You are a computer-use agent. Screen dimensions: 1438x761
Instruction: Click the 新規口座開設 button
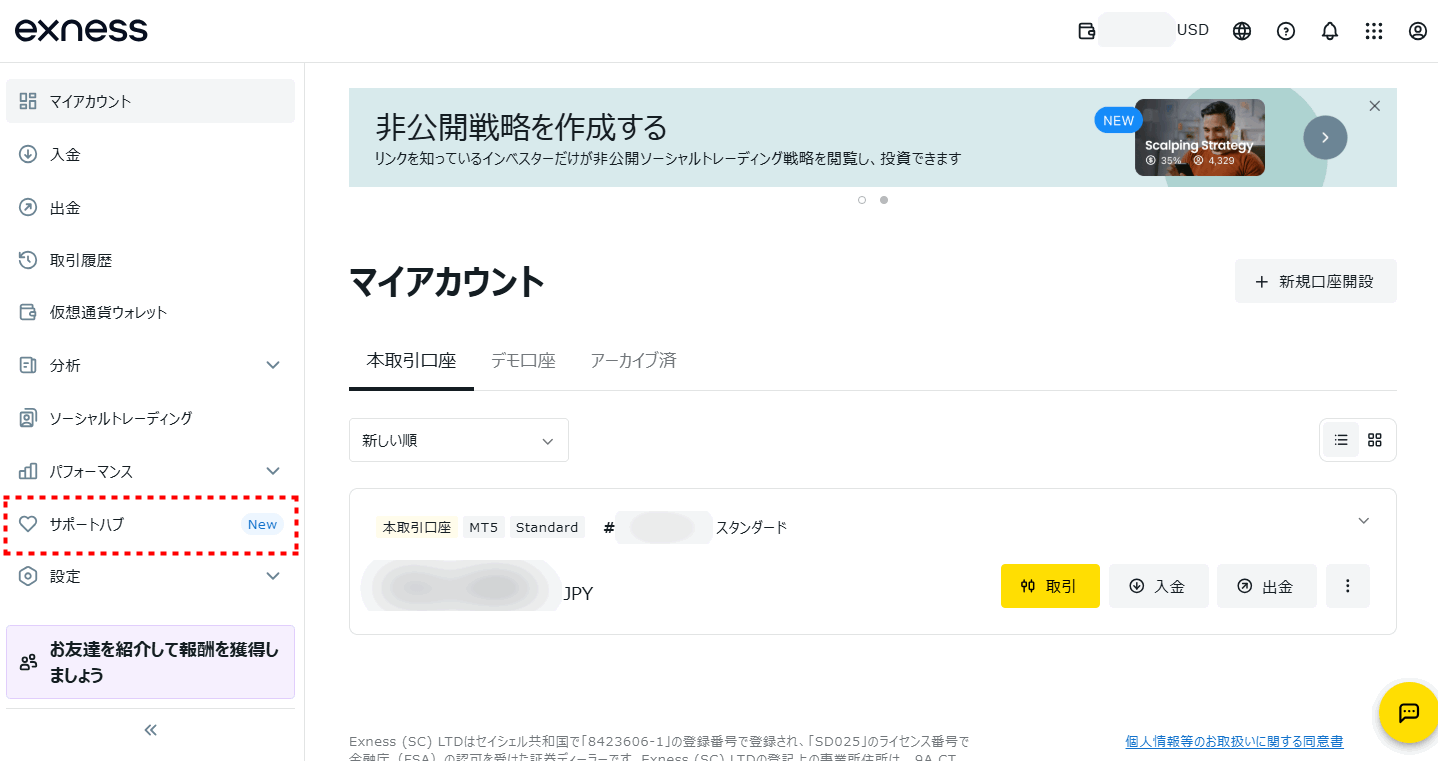pos(1315,281)
